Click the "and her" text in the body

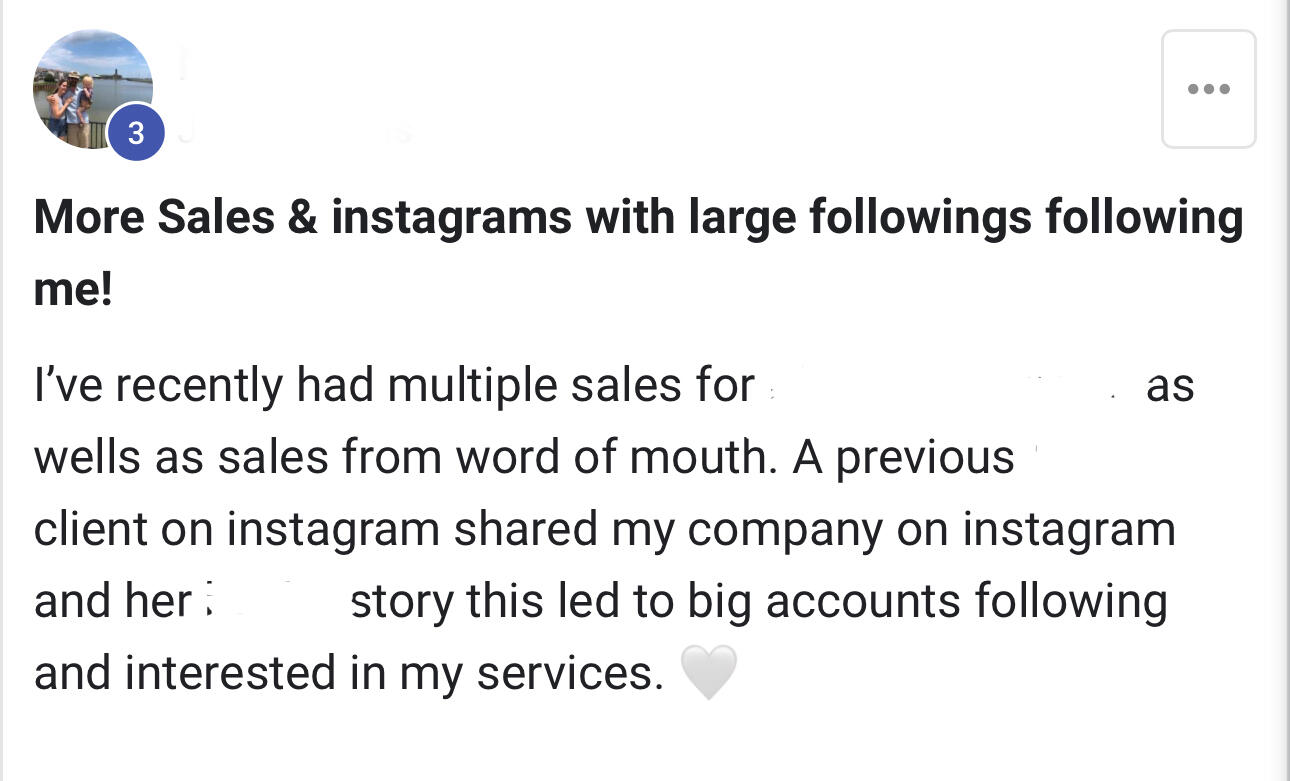pos(112,601)
